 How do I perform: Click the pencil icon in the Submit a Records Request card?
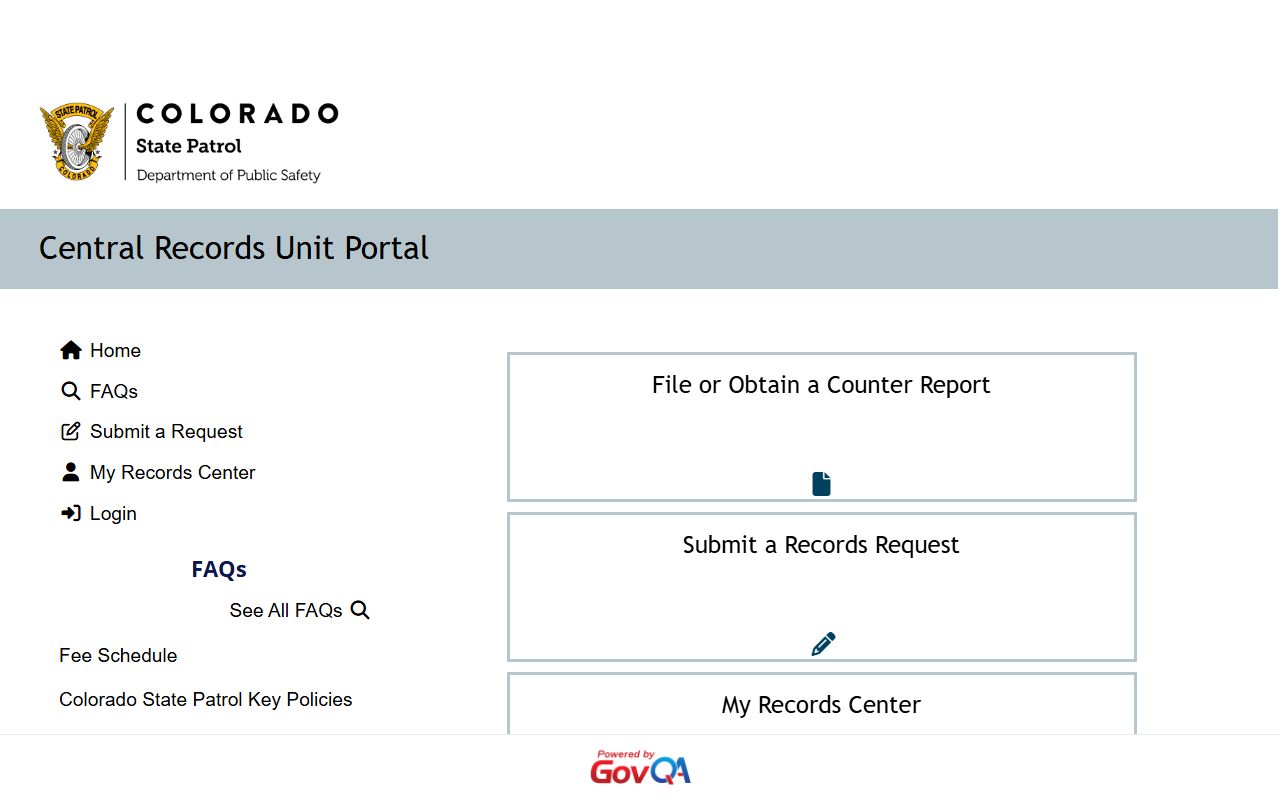click(x=823, y=644)
